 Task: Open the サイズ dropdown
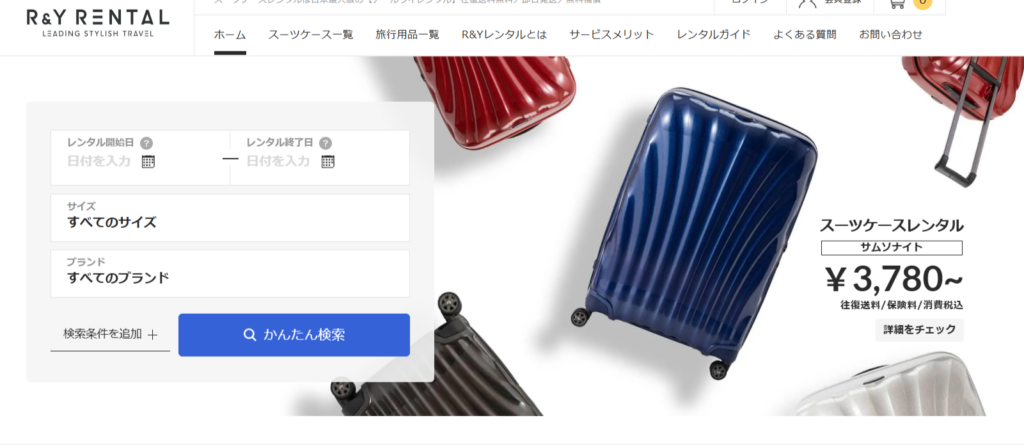(230, 218)
